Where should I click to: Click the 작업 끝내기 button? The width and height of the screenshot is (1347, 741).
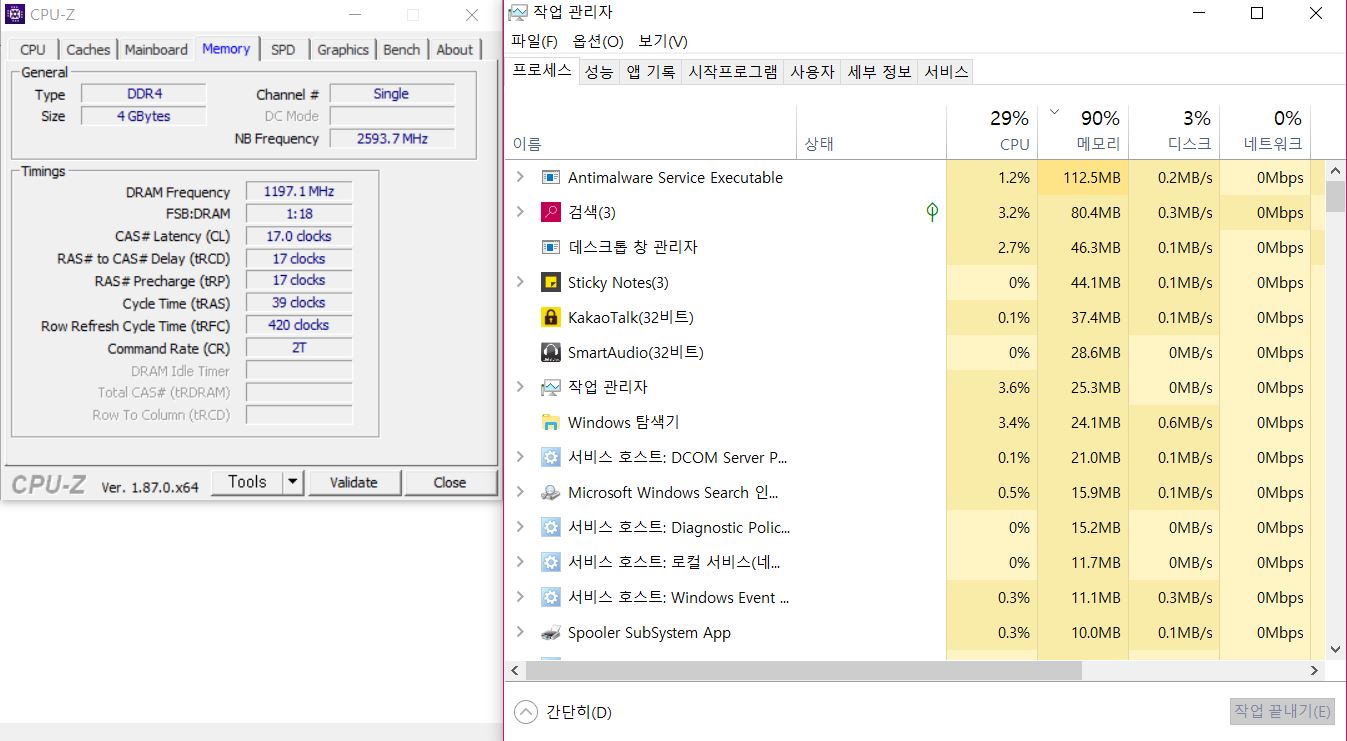(1282, 712)
